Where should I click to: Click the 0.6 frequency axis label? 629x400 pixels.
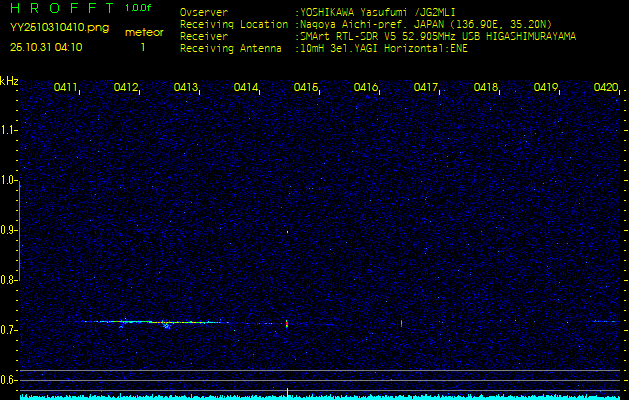tap(9, 380)
